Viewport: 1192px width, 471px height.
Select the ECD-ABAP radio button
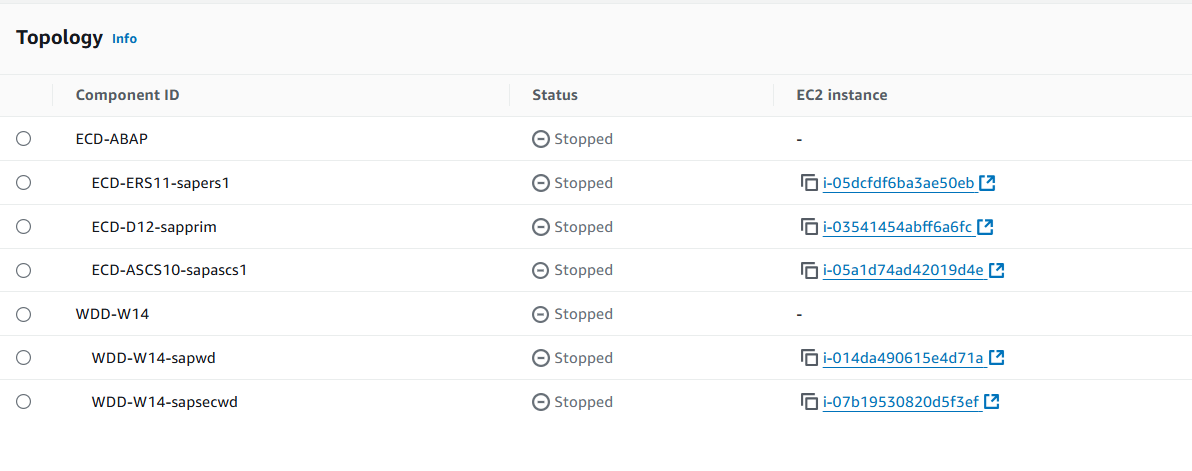pos(24,139)
